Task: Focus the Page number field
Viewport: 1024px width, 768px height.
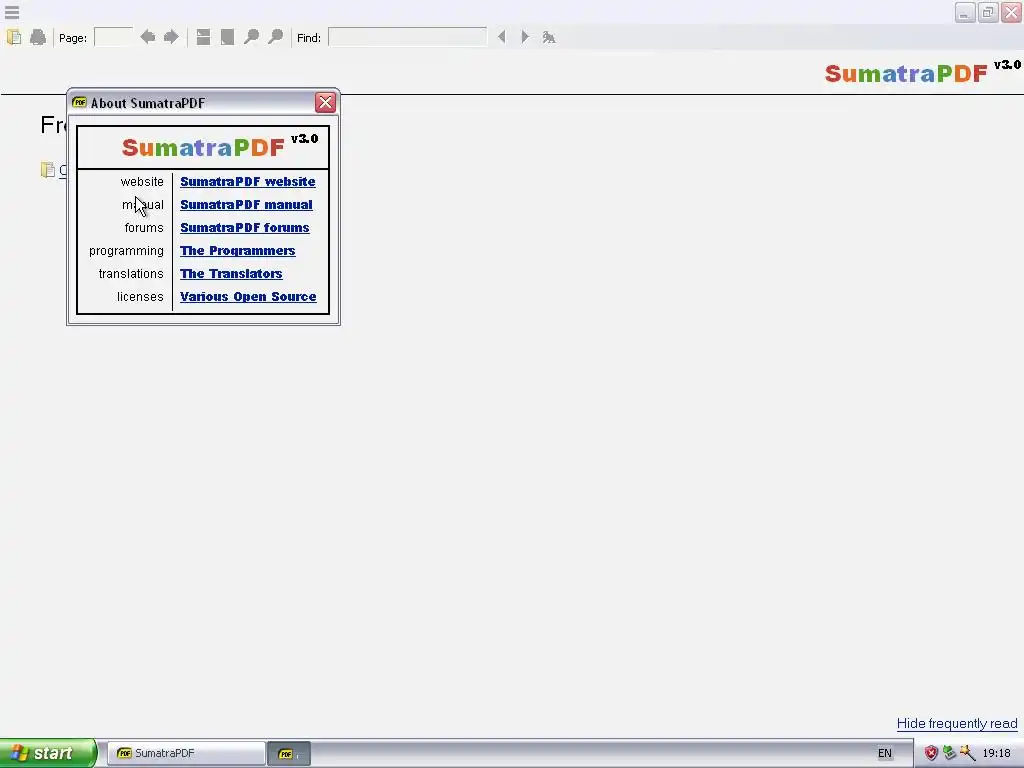Action: coord(114,37)
